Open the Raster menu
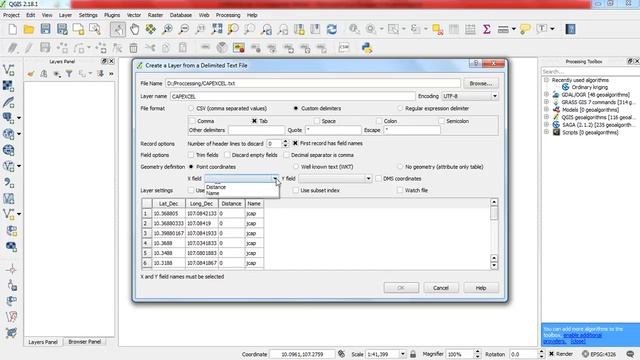Image resolution: width=640 pixels, height=360 pixels. [155, 15]
